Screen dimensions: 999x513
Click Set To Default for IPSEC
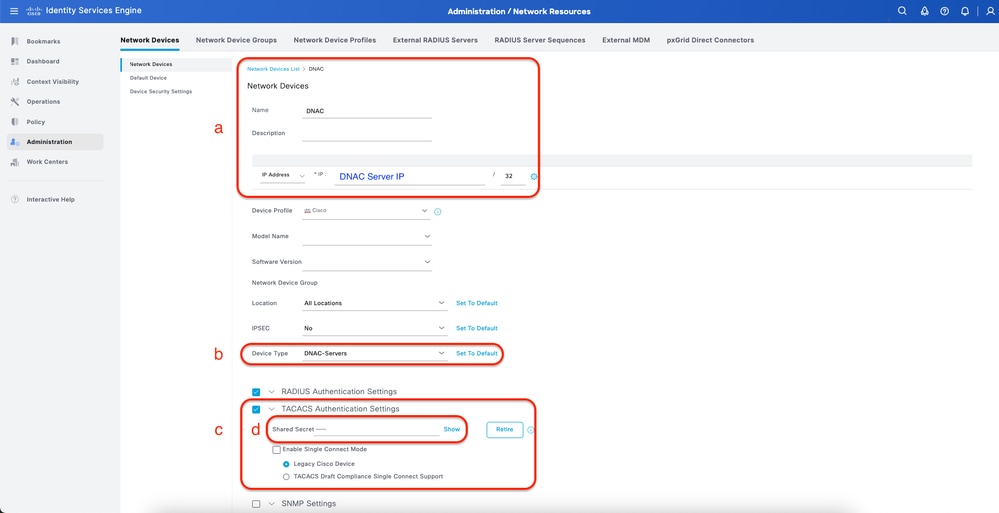tap(477, 328)
